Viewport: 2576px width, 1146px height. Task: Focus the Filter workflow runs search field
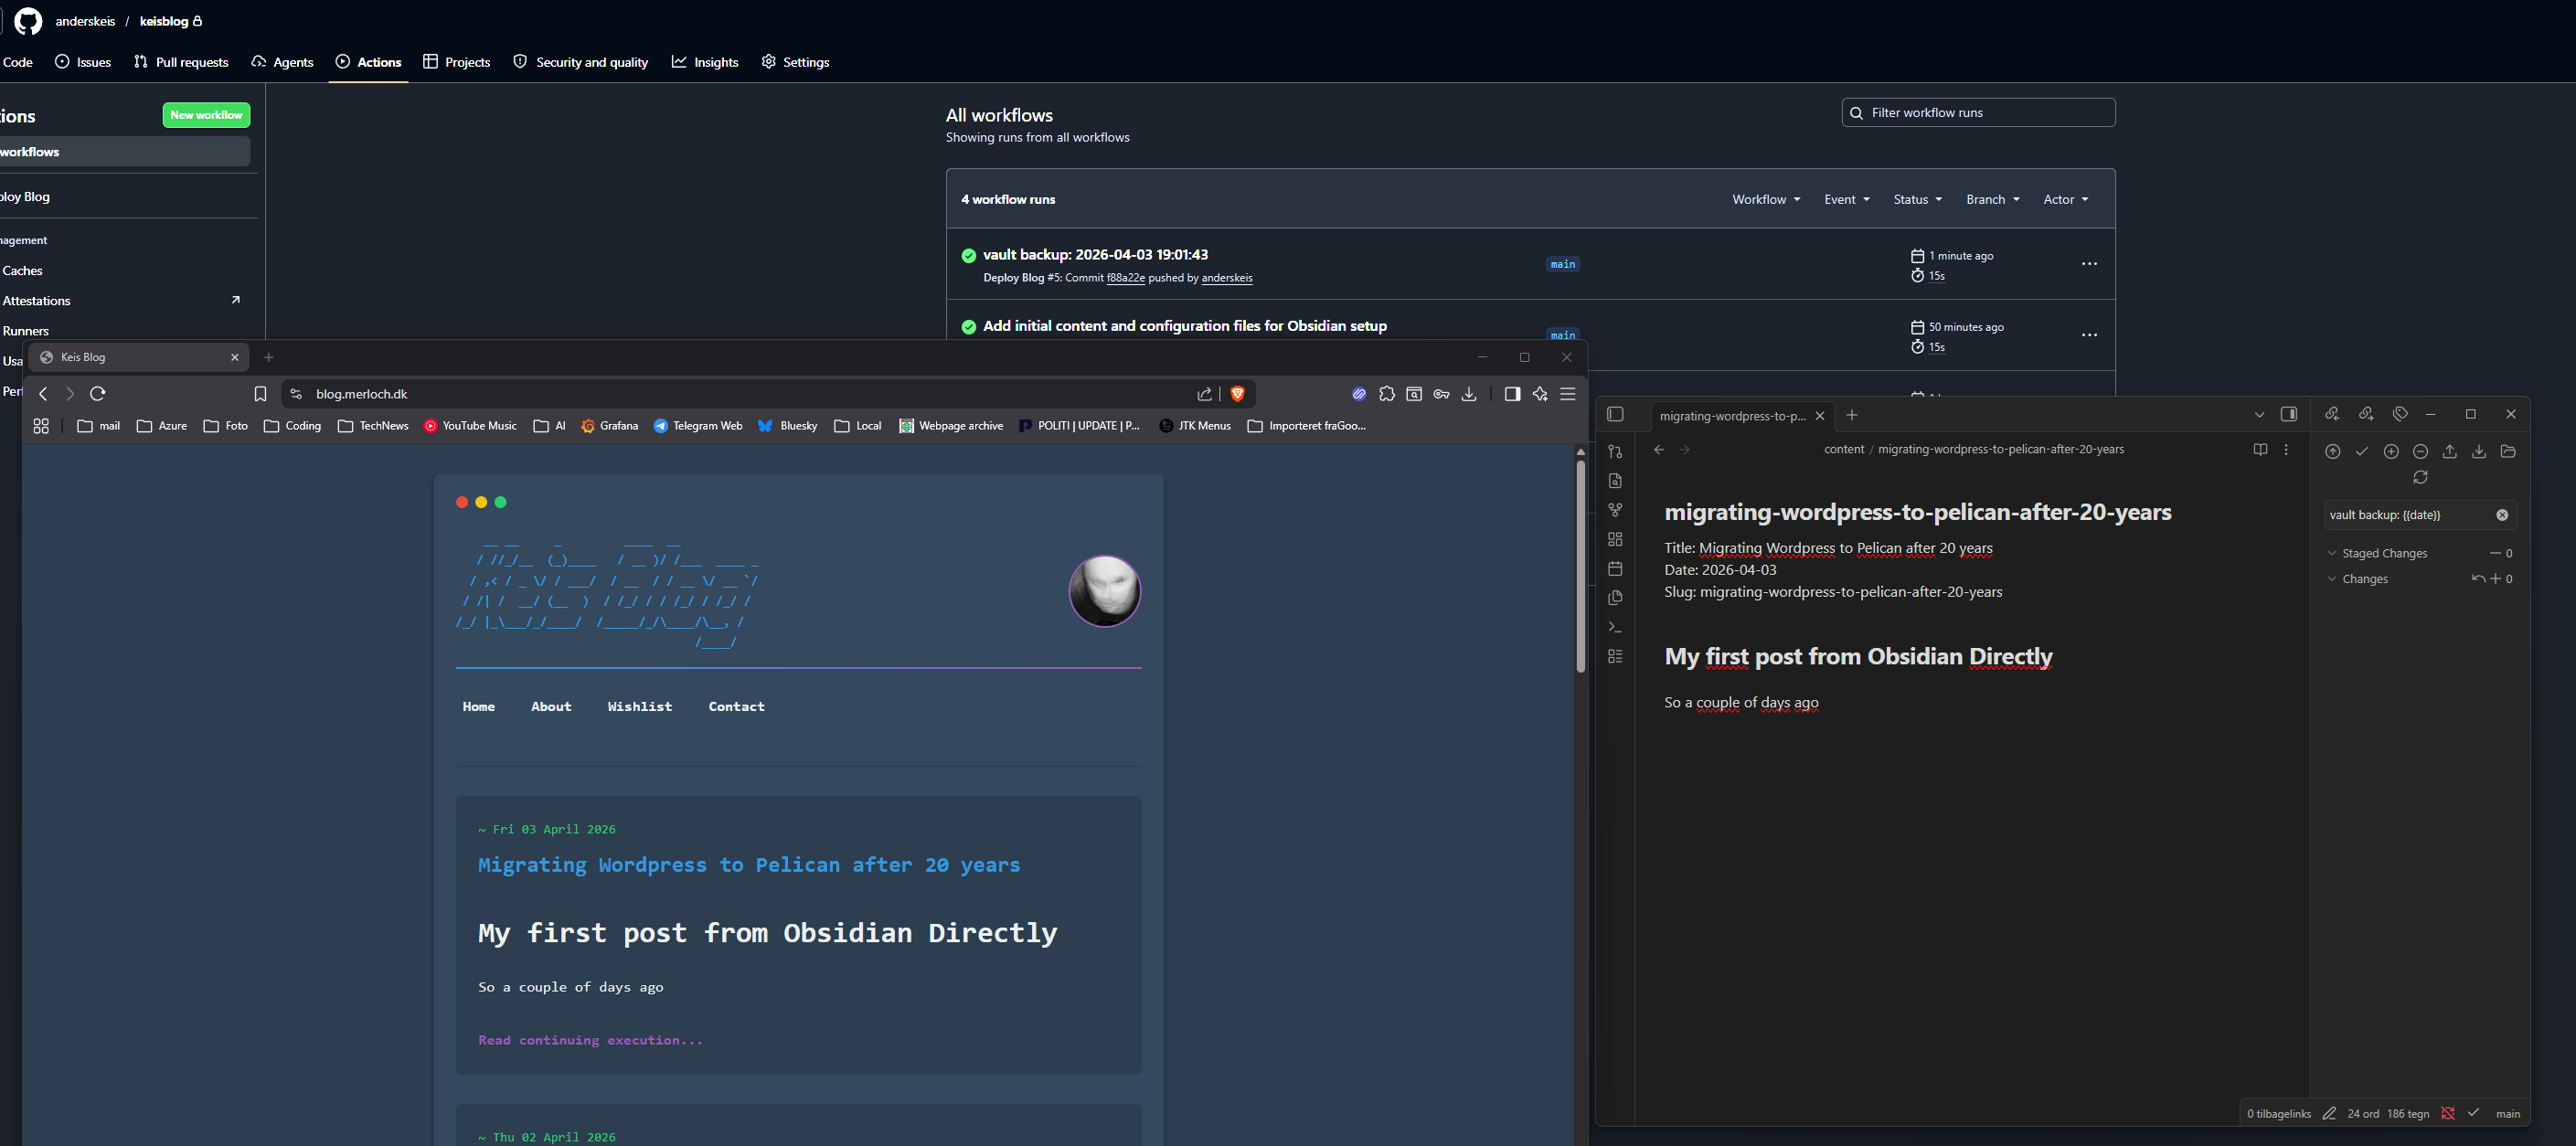[x=1978, y=113]
